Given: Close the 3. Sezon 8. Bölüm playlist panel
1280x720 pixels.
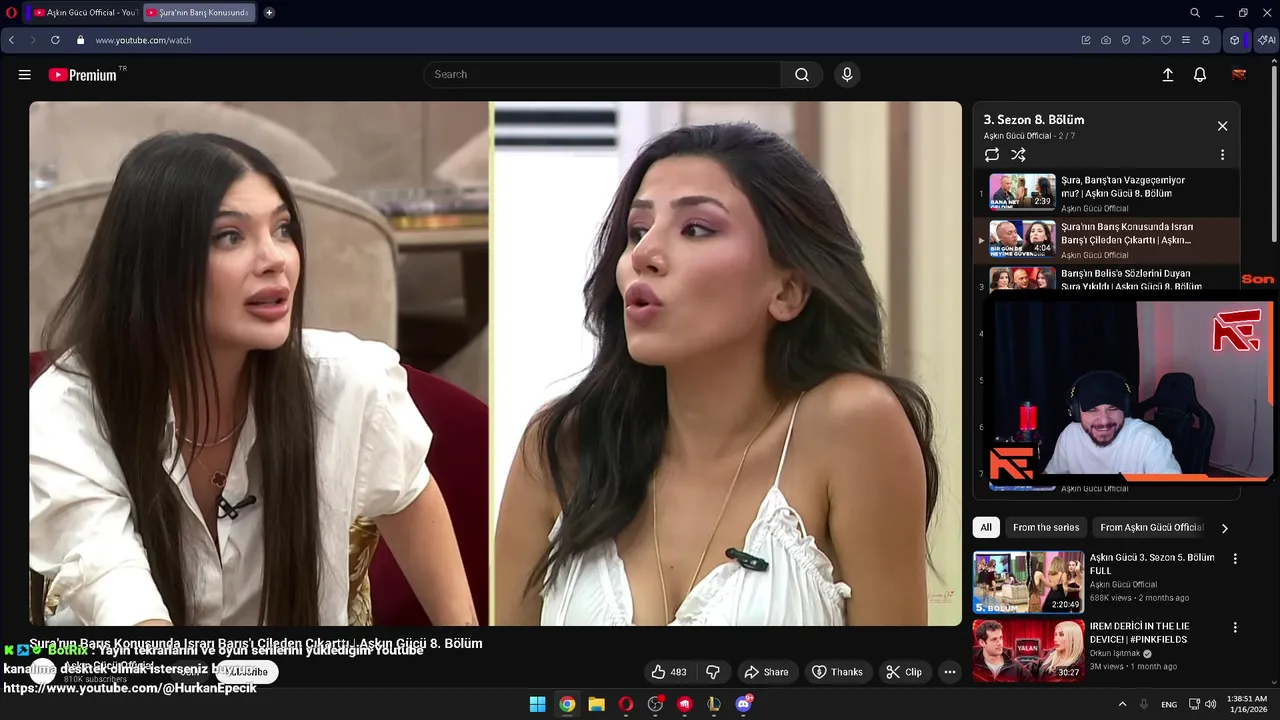Looking at the screenshot, I should point(1222,126).
